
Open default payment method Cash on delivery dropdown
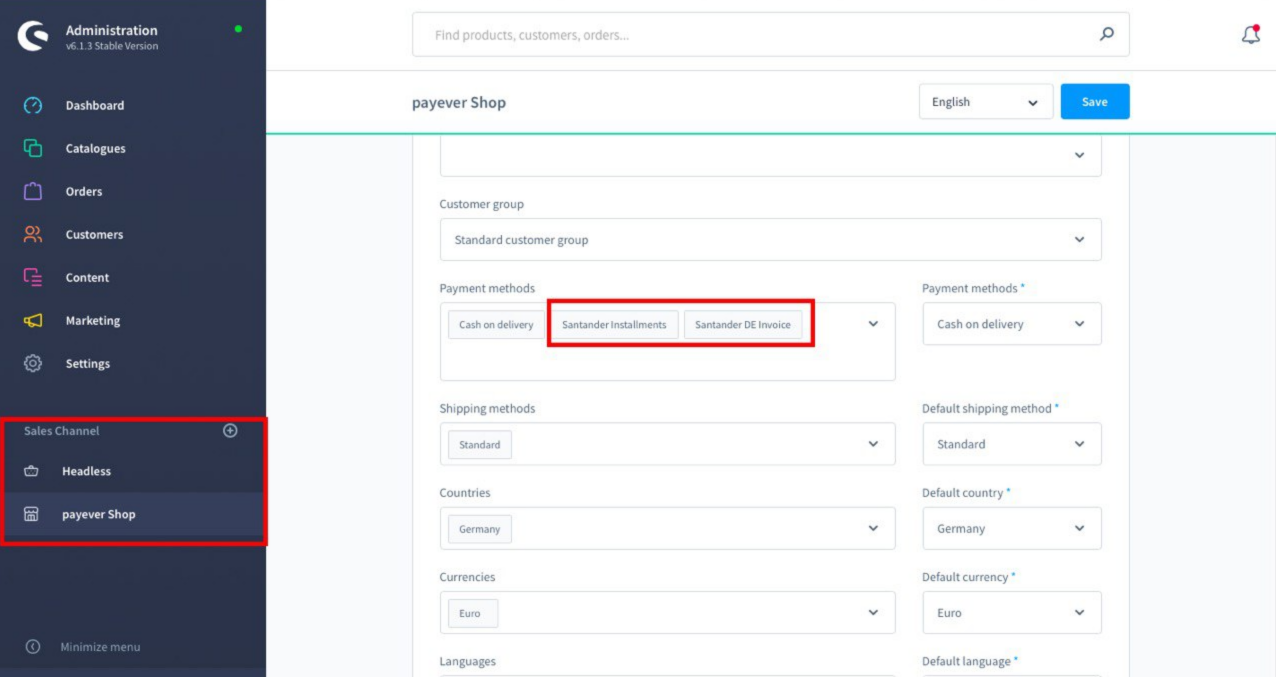[1012, 324]
